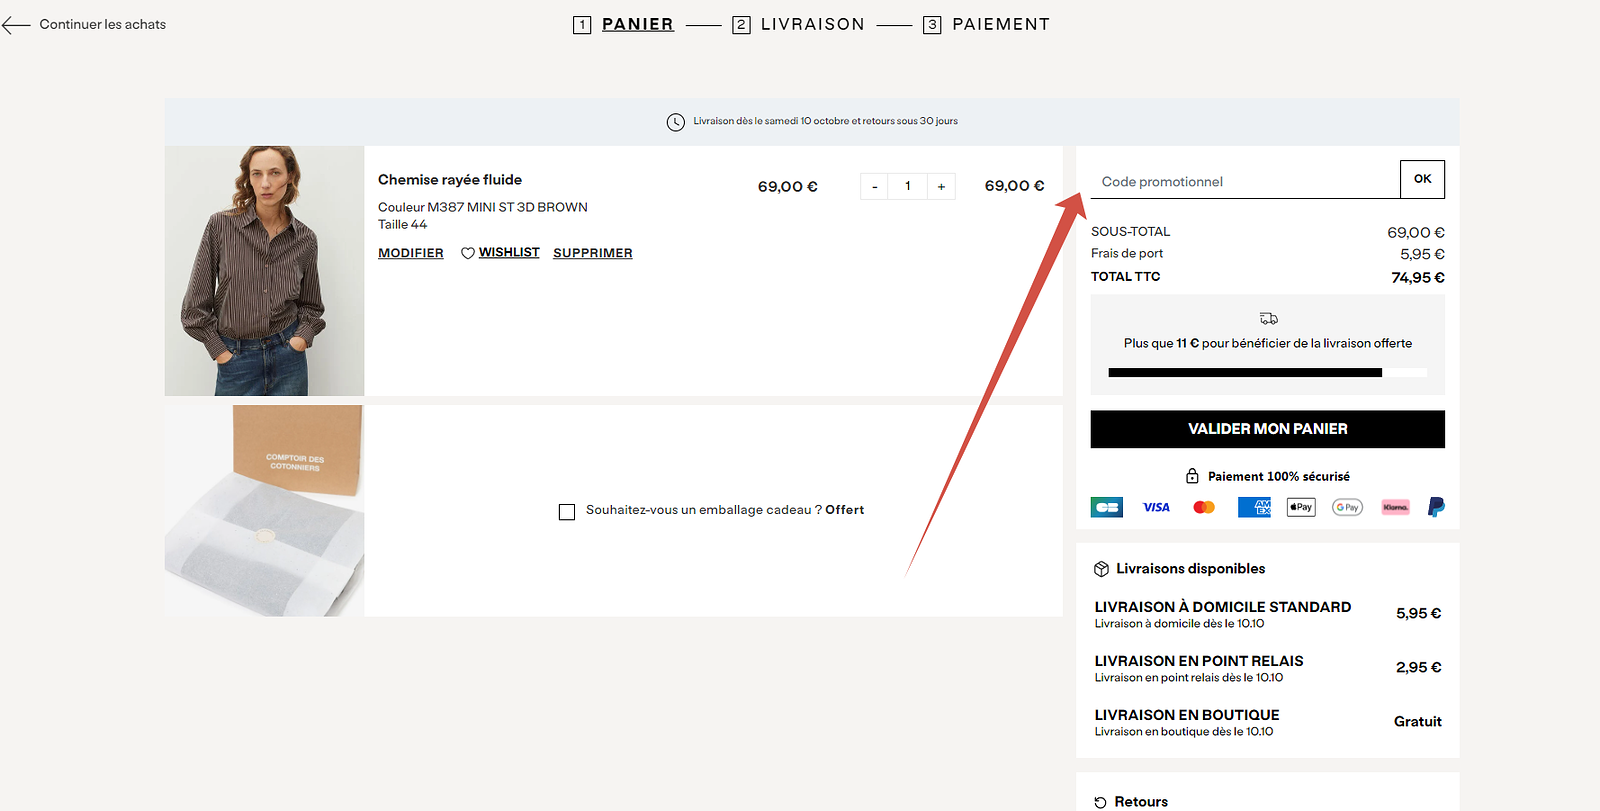
Task: Open the striped shirt product thumbnail
Action: (265, 271)
